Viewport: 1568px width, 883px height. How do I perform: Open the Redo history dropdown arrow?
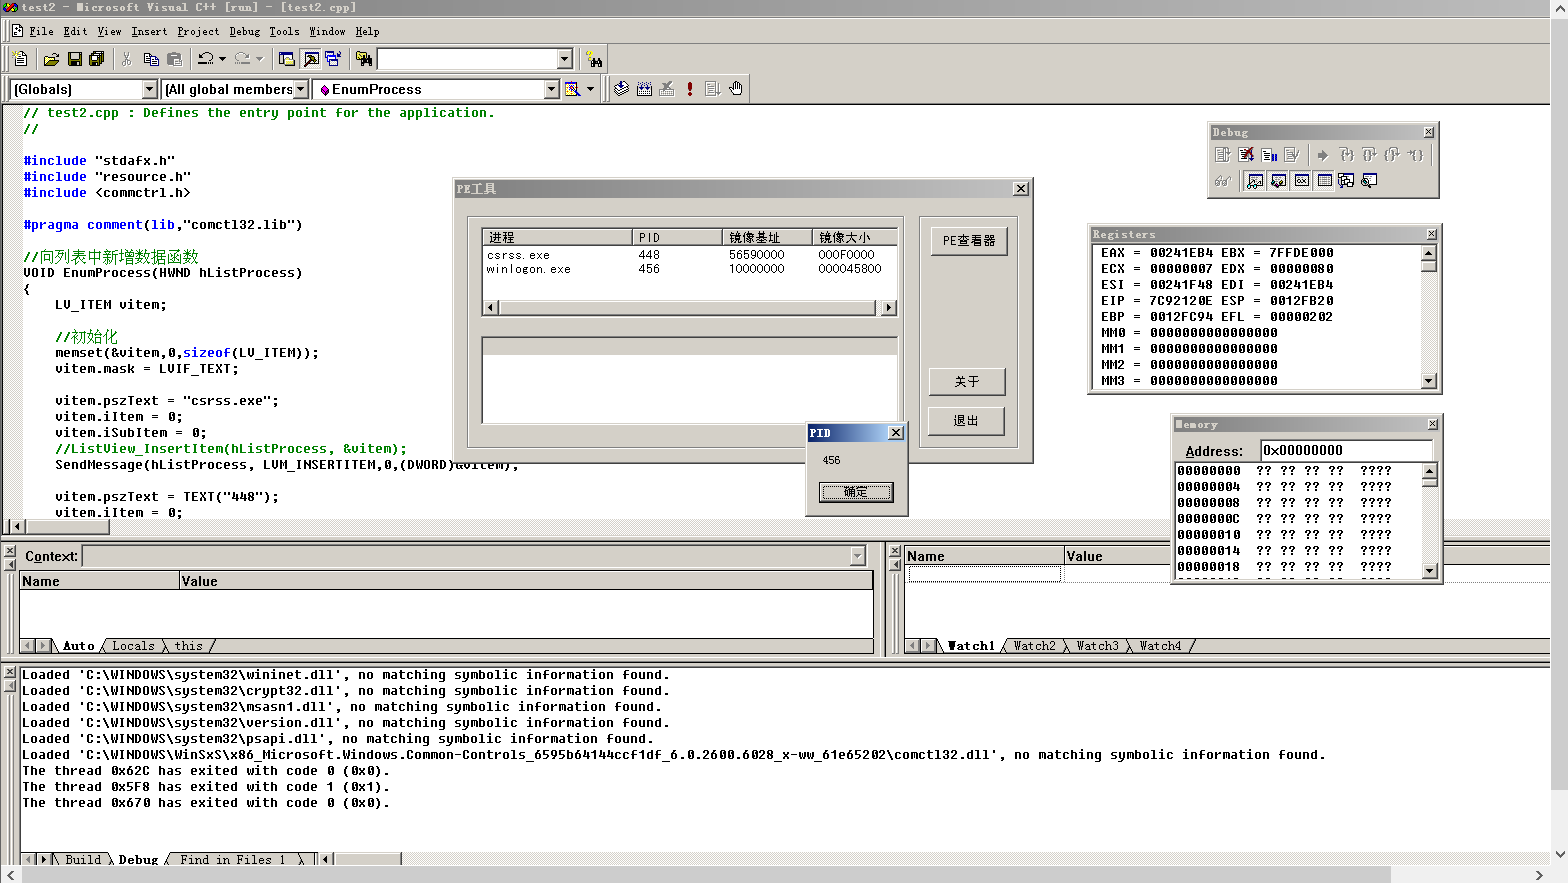[259, 59]
